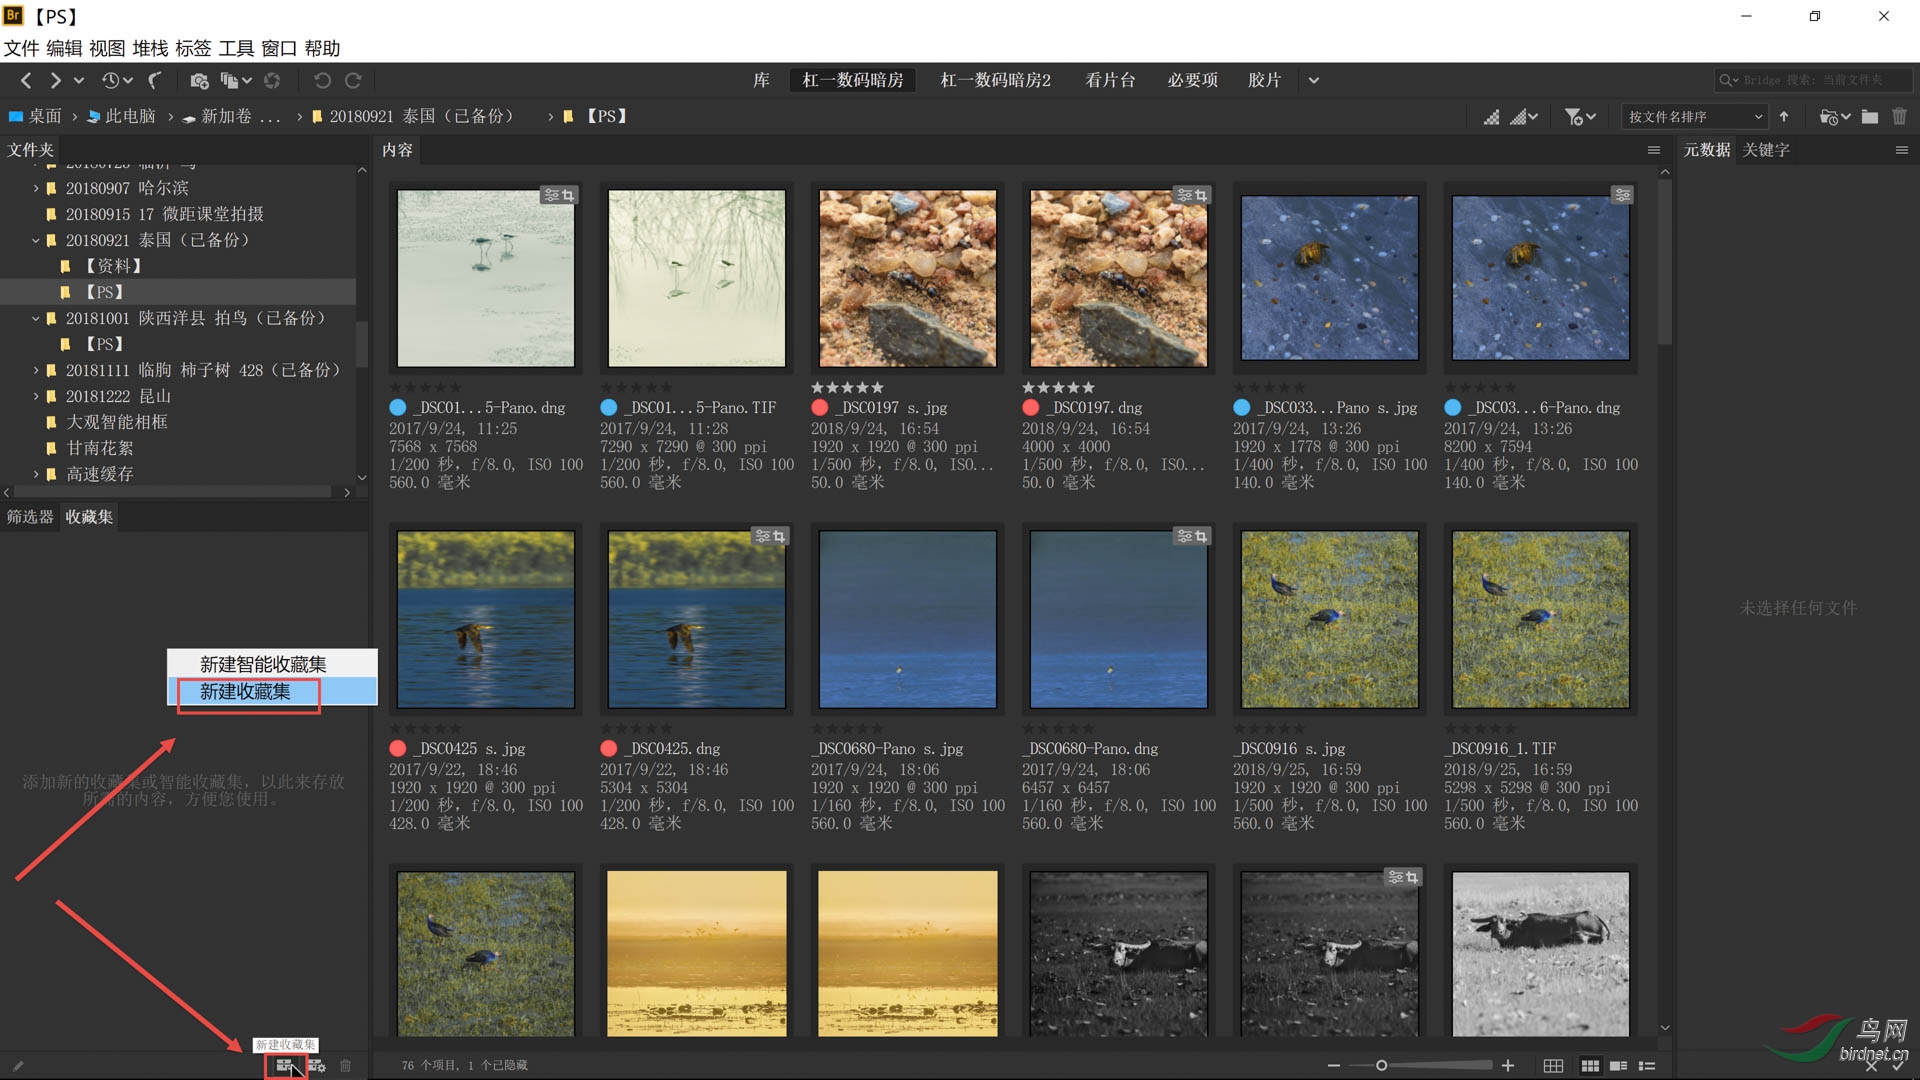Click the filter by rating funnel icon
1920x1080 pixels.
tap(1574, 117)
